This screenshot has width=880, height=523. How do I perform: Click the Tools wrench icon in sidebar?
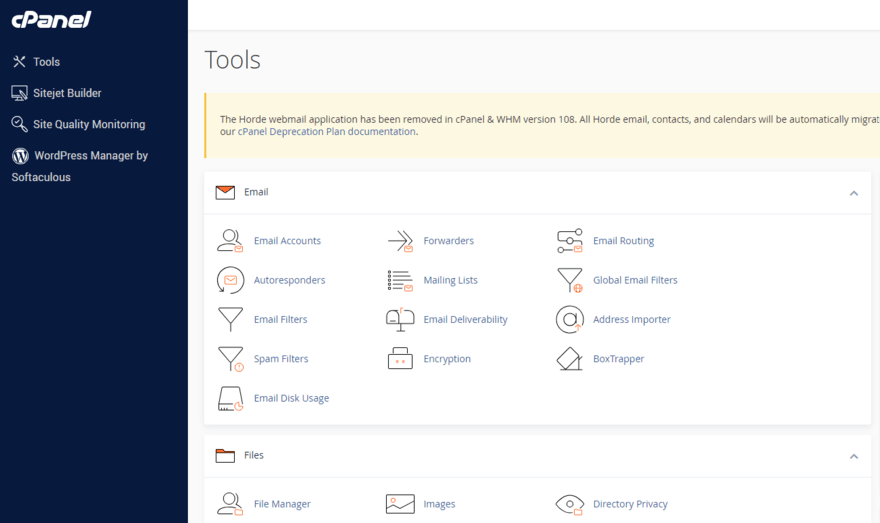[x=19, y=62]
